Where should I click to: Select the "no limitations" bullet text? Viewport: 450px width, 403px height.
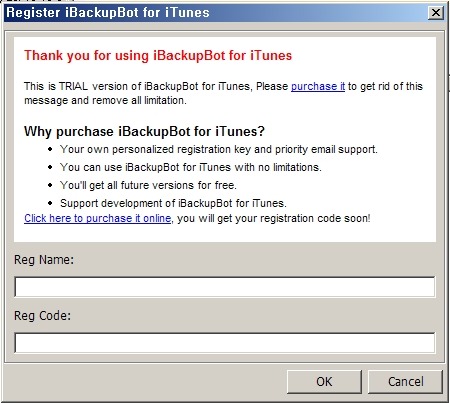[191, 167]
